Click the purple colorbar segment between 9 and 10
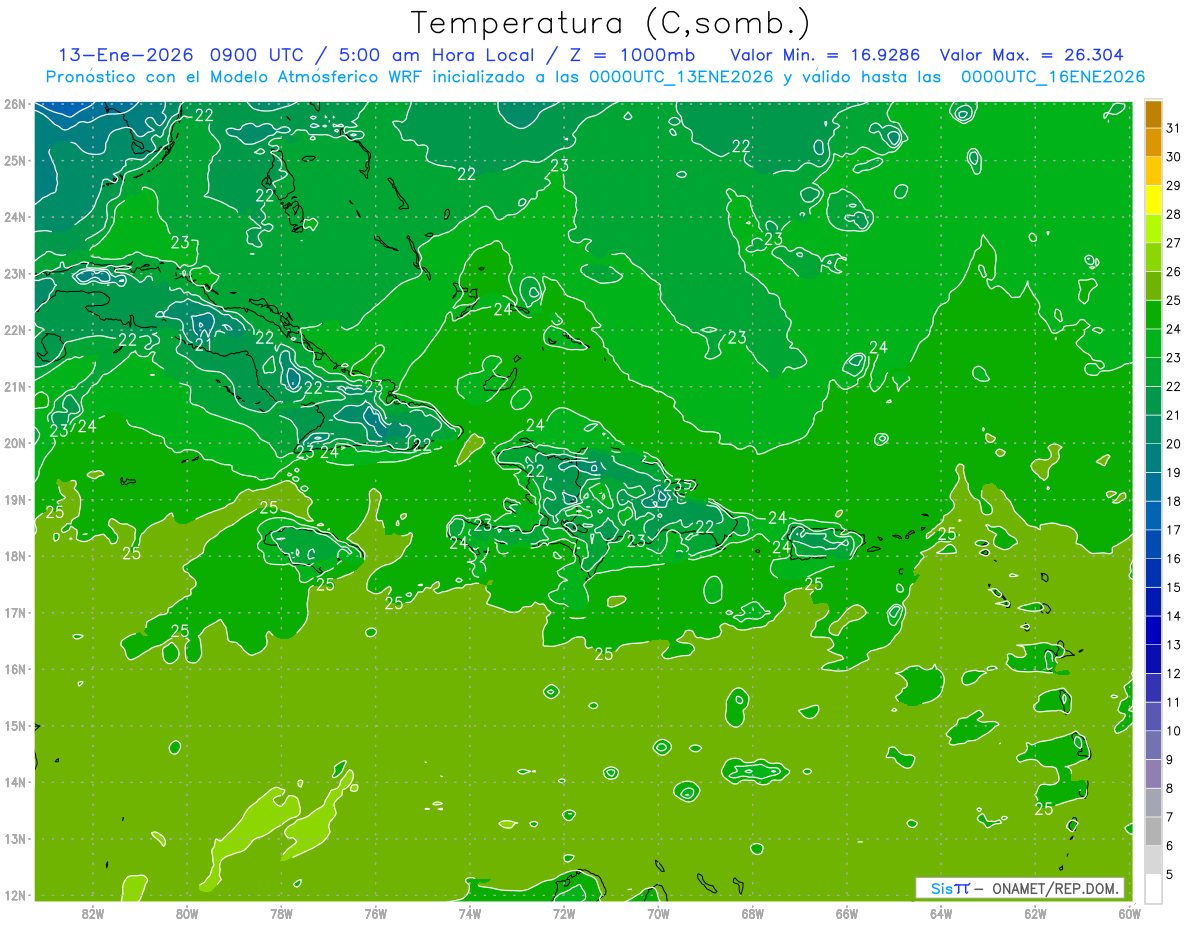The width and height of the screenshot is (1200, 927). 1153,745
